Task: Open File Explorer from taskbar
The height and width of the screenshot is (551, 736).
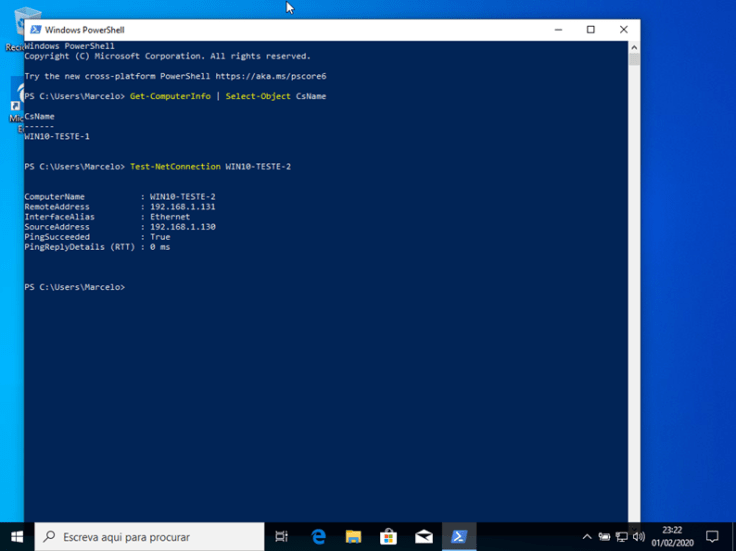Action: pyautogui.click(x=353, y=536)
